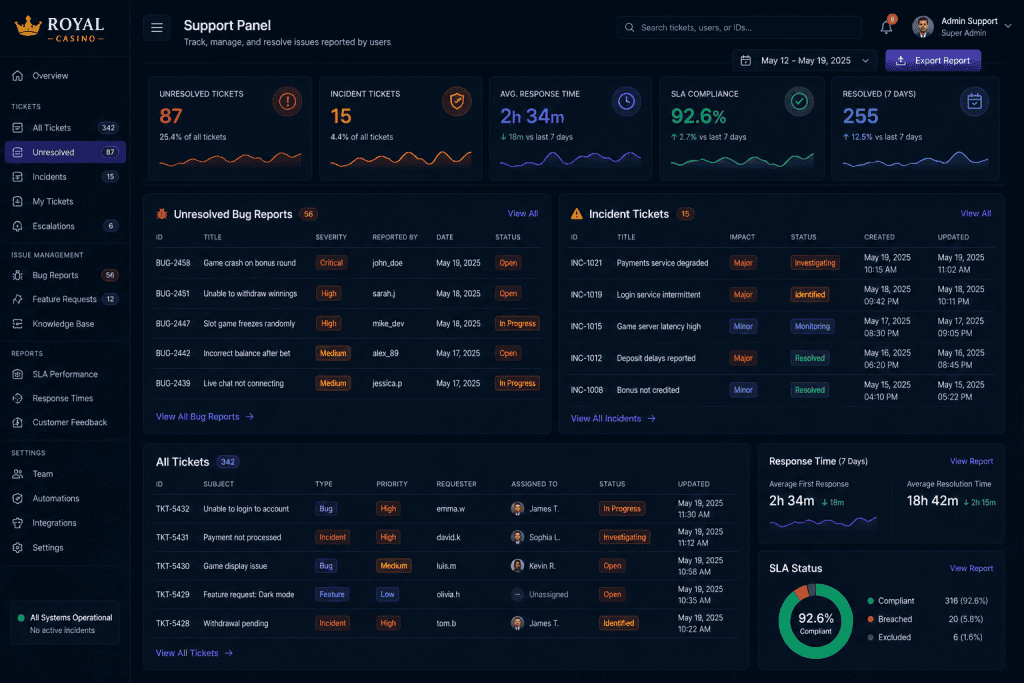Open View Report for Response Time
Image resolution: width=1024 pixels, height=683 pixels.
coord(971,461)
